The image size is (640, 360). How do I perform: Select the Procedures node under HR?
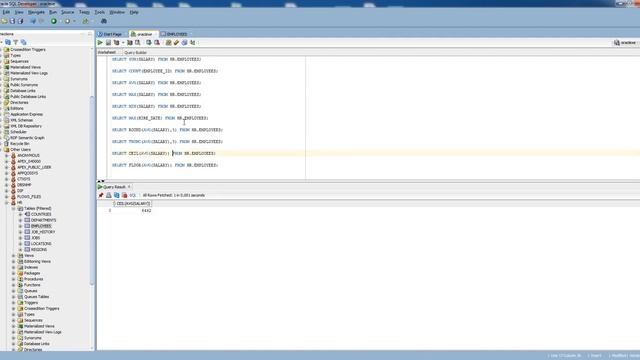(33, 279)
